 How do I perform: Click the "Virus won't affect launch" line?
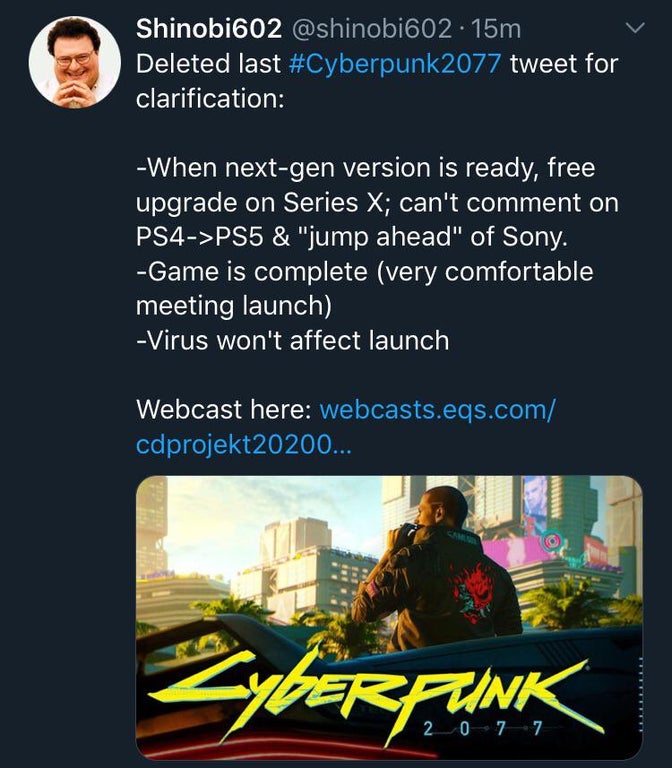292,340
